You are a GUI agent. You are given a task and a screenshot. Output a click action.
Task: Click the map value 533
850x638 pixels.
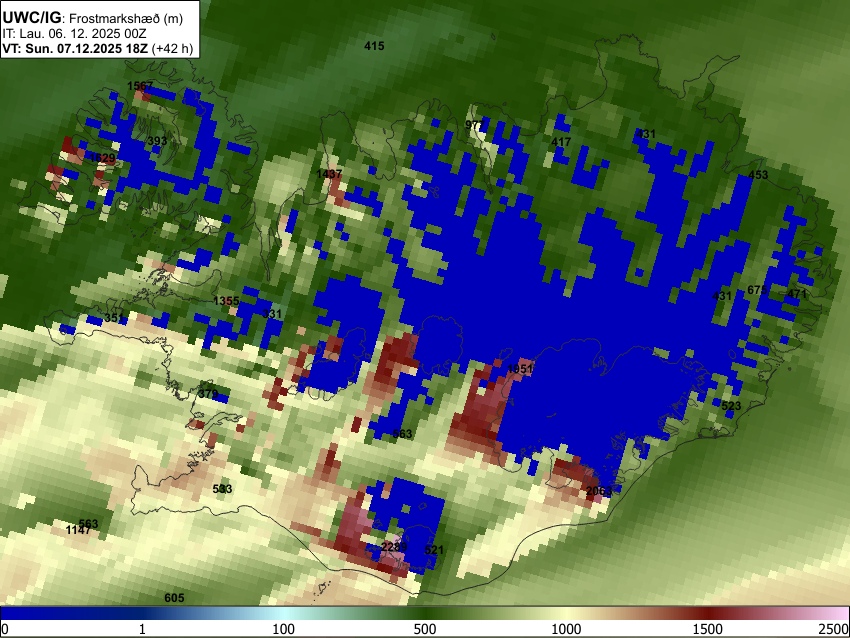click(222, 489)
